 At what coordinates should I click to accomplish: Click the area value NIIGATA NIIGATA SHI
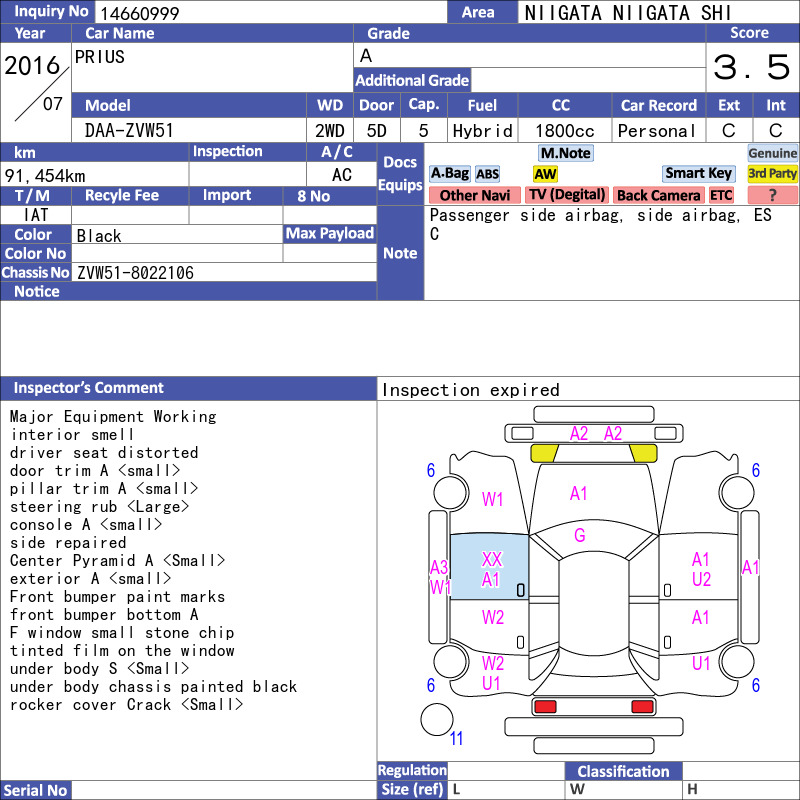pyautogui.click(x=628, y=13)
